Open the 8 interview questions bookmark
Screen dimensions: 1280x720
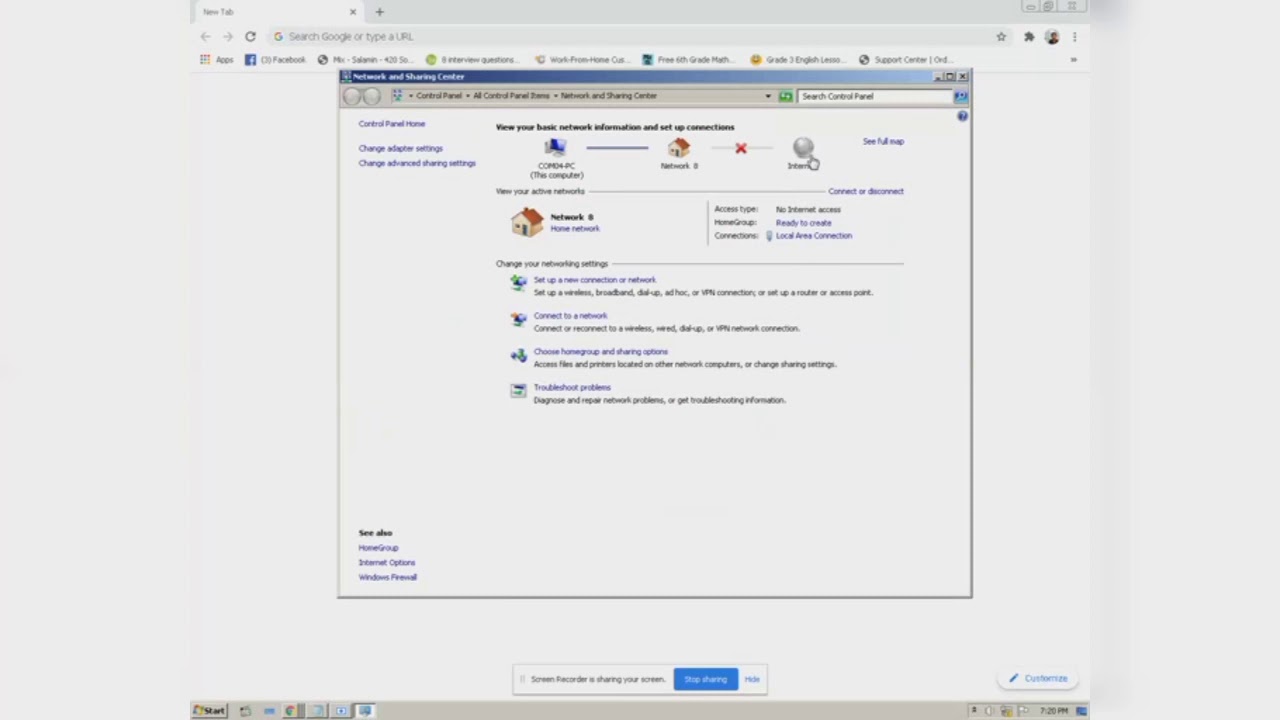click(x=473, y=59)
